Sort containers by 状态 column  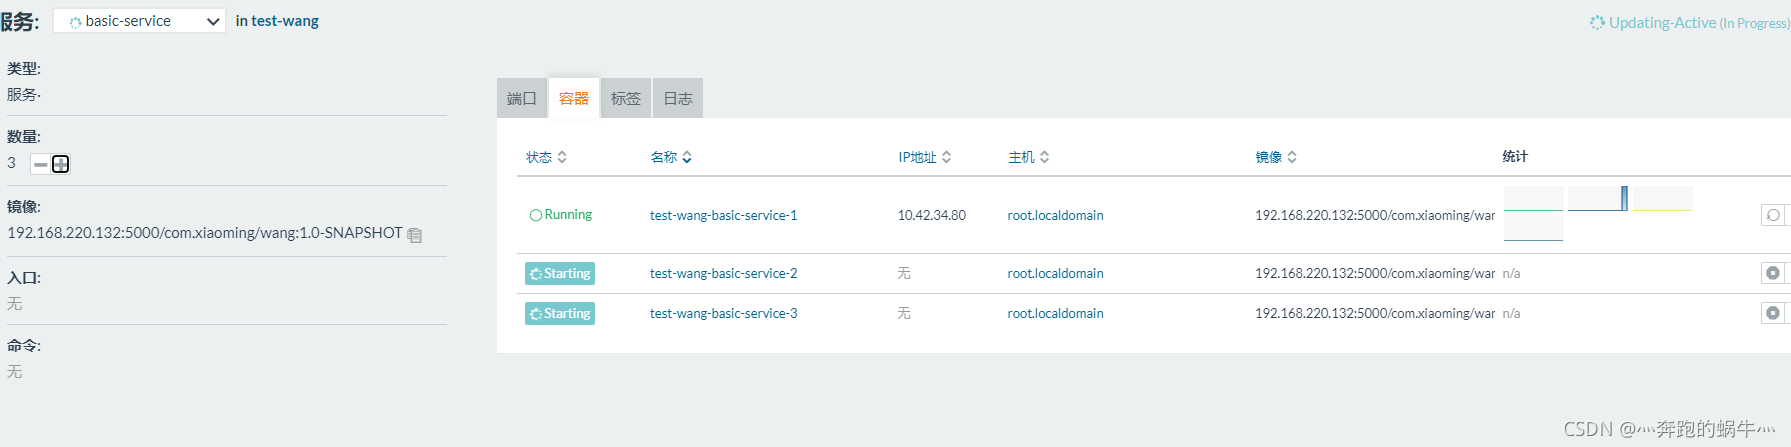pos(547,157)
